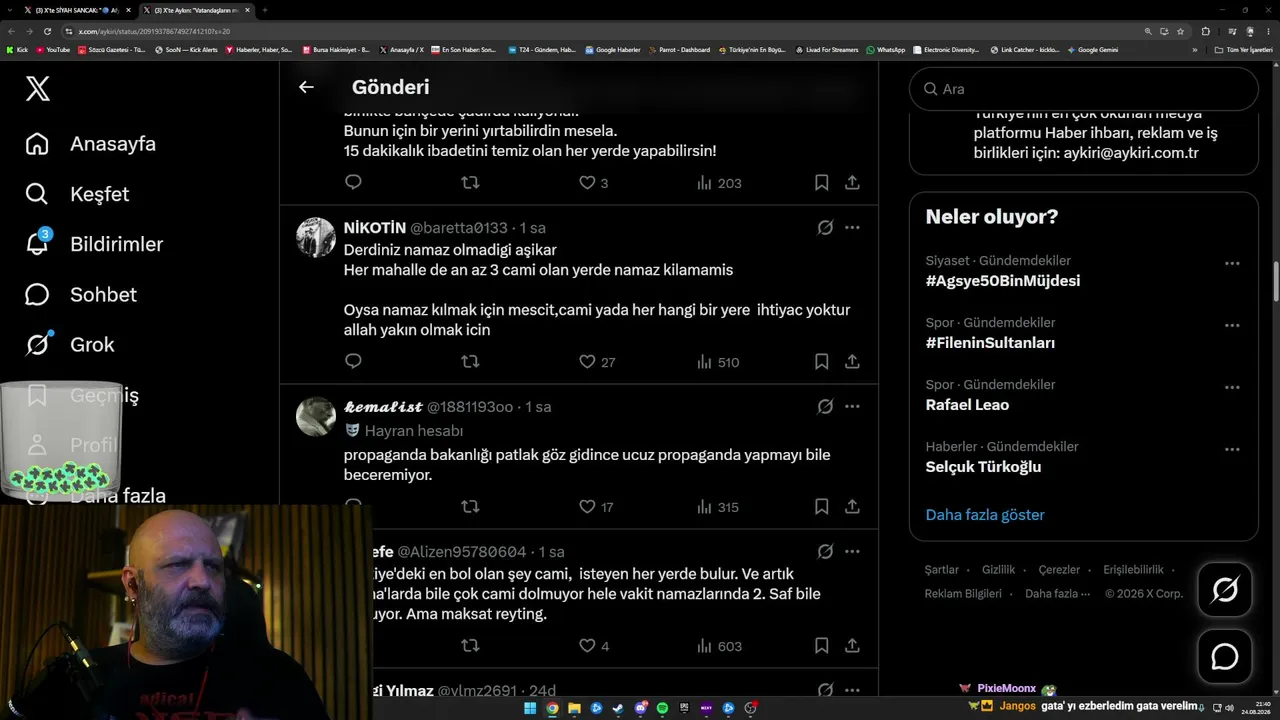Open the Erişilebilirlik footer link
Image resolution: width=1280 pixels, height=720 pixels.
tap(1133, 570)
